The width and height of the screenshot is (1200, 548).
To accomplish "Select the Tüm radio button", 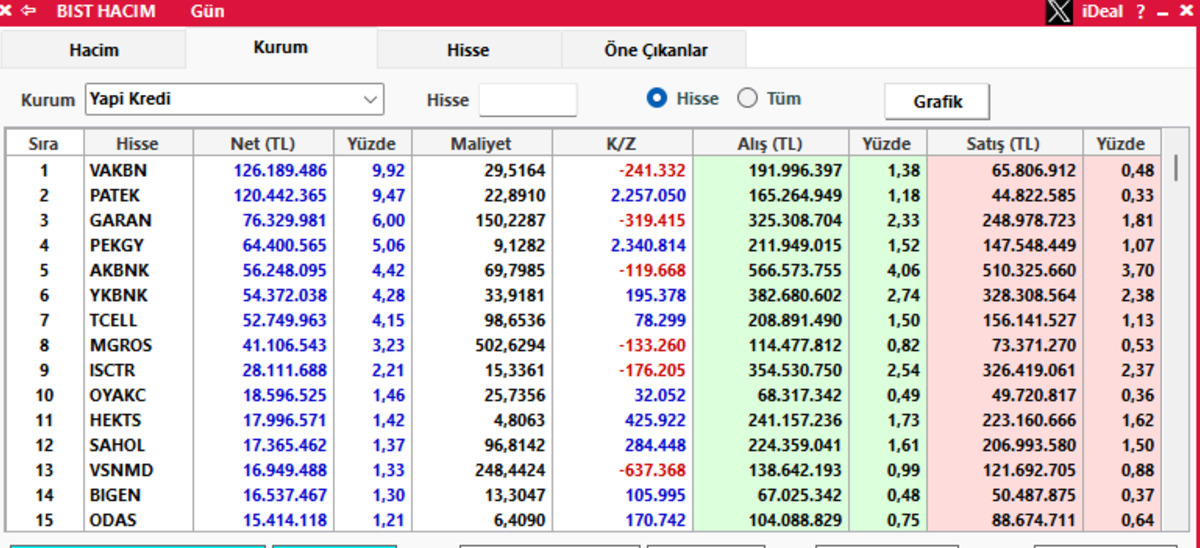I will tap(747, 98).
